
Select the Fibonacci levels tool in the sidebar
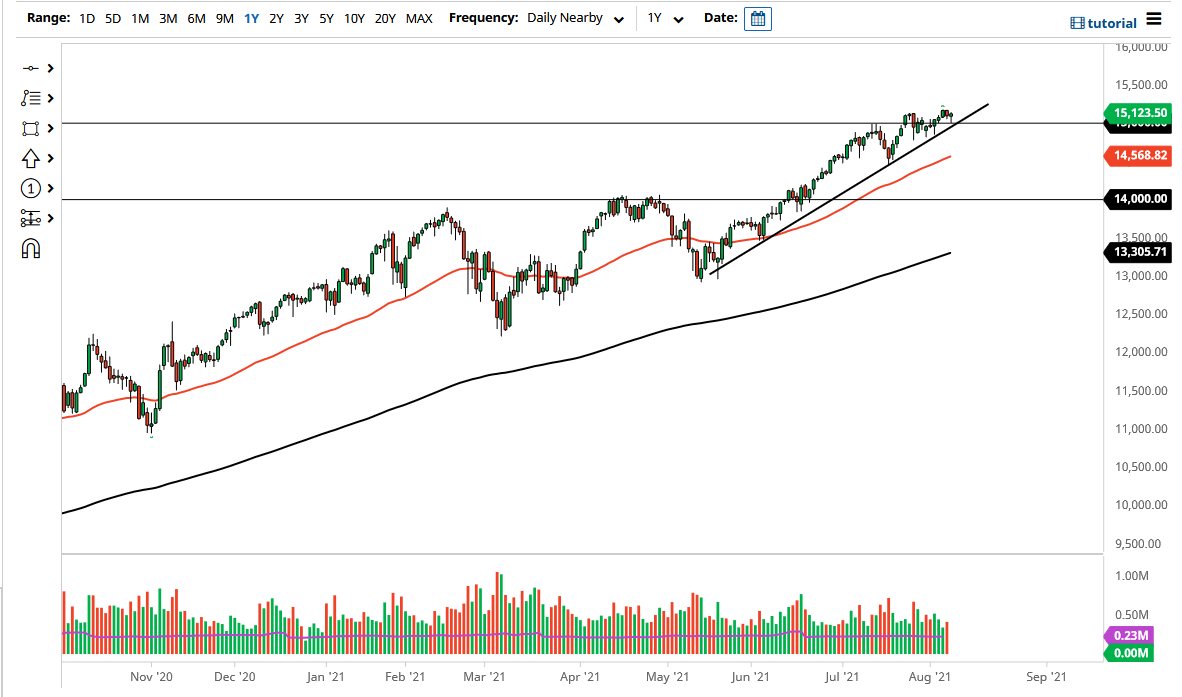click(x=31, y=218)
